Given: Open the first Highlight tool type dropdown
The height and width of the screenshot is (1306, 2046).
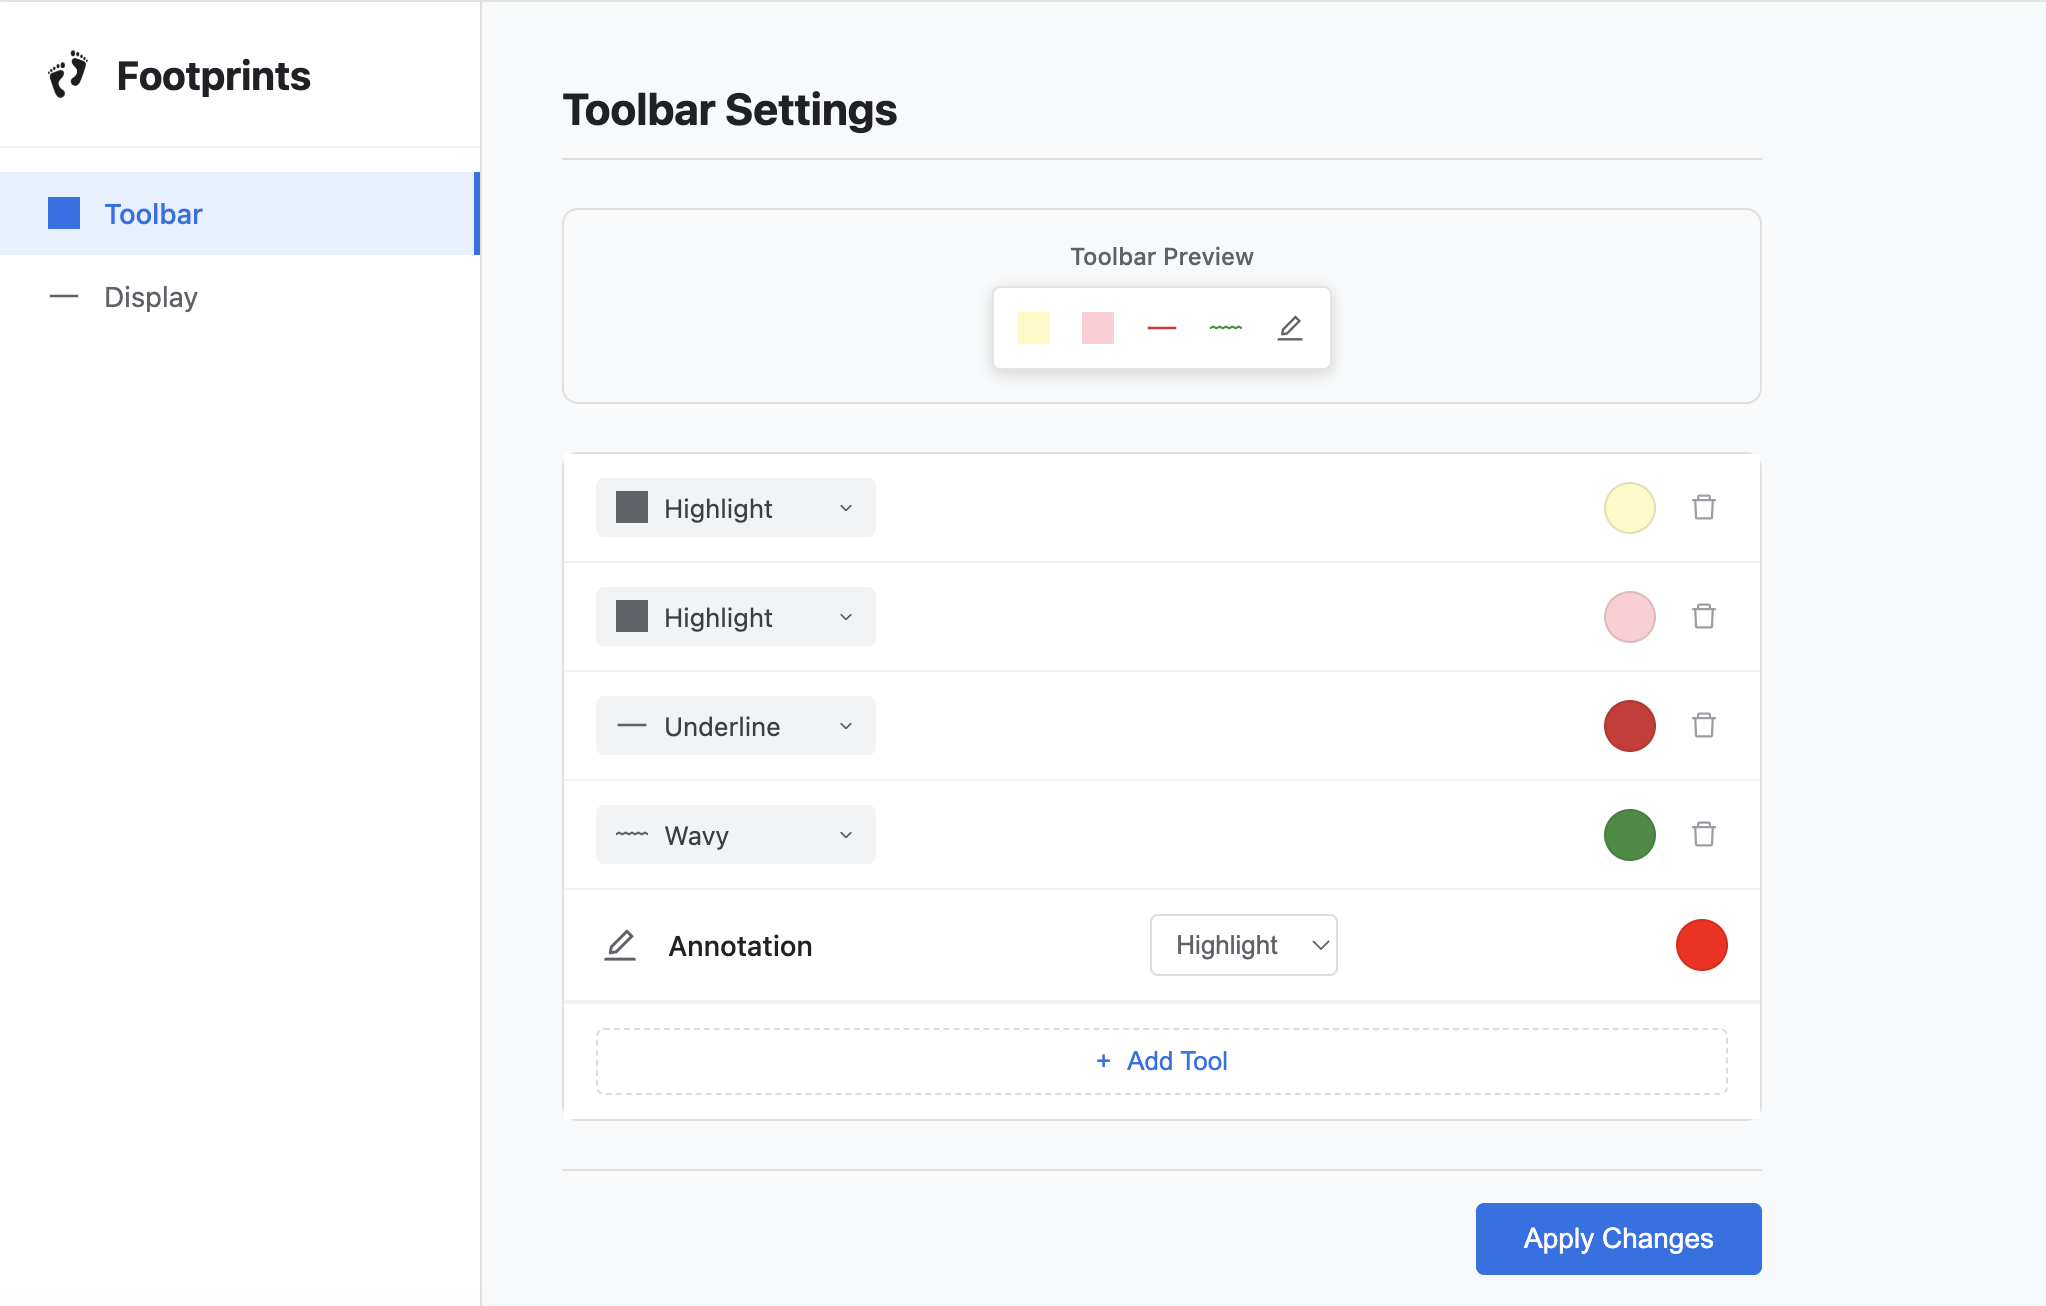Looking at the screenshot, I should point(735,508).
